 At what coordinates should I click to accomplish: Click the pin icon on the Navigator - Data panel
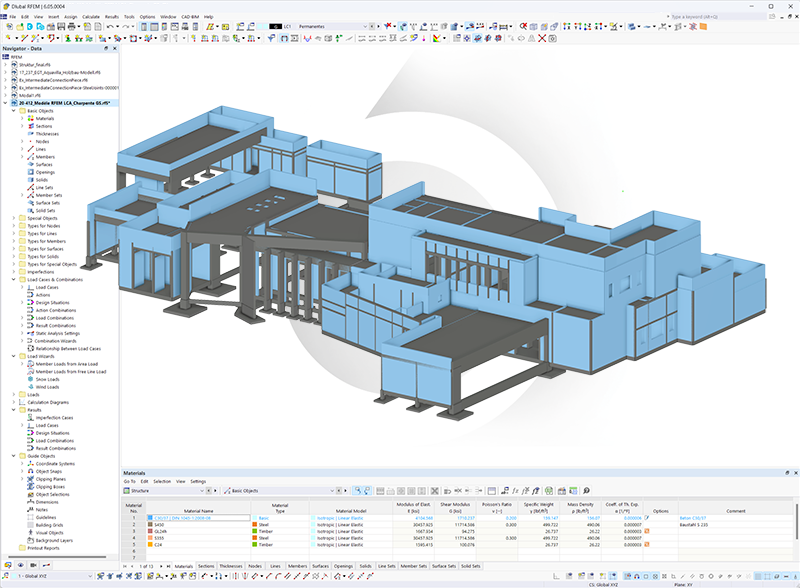point(106,47)
